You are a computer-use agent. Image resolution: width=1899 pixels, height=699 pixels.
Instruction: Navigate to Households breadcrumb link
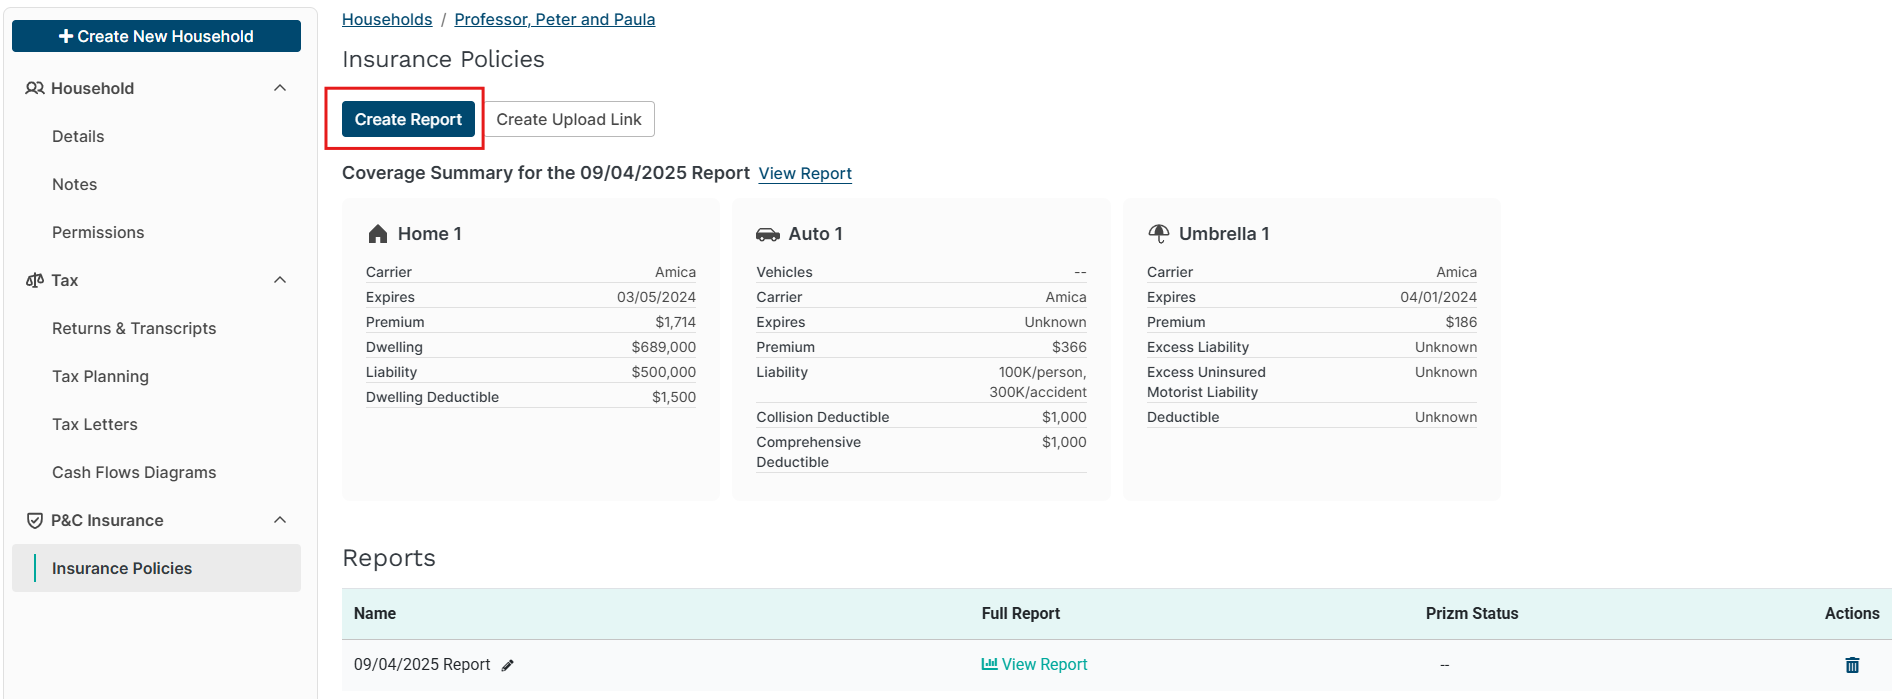(387, 20)
